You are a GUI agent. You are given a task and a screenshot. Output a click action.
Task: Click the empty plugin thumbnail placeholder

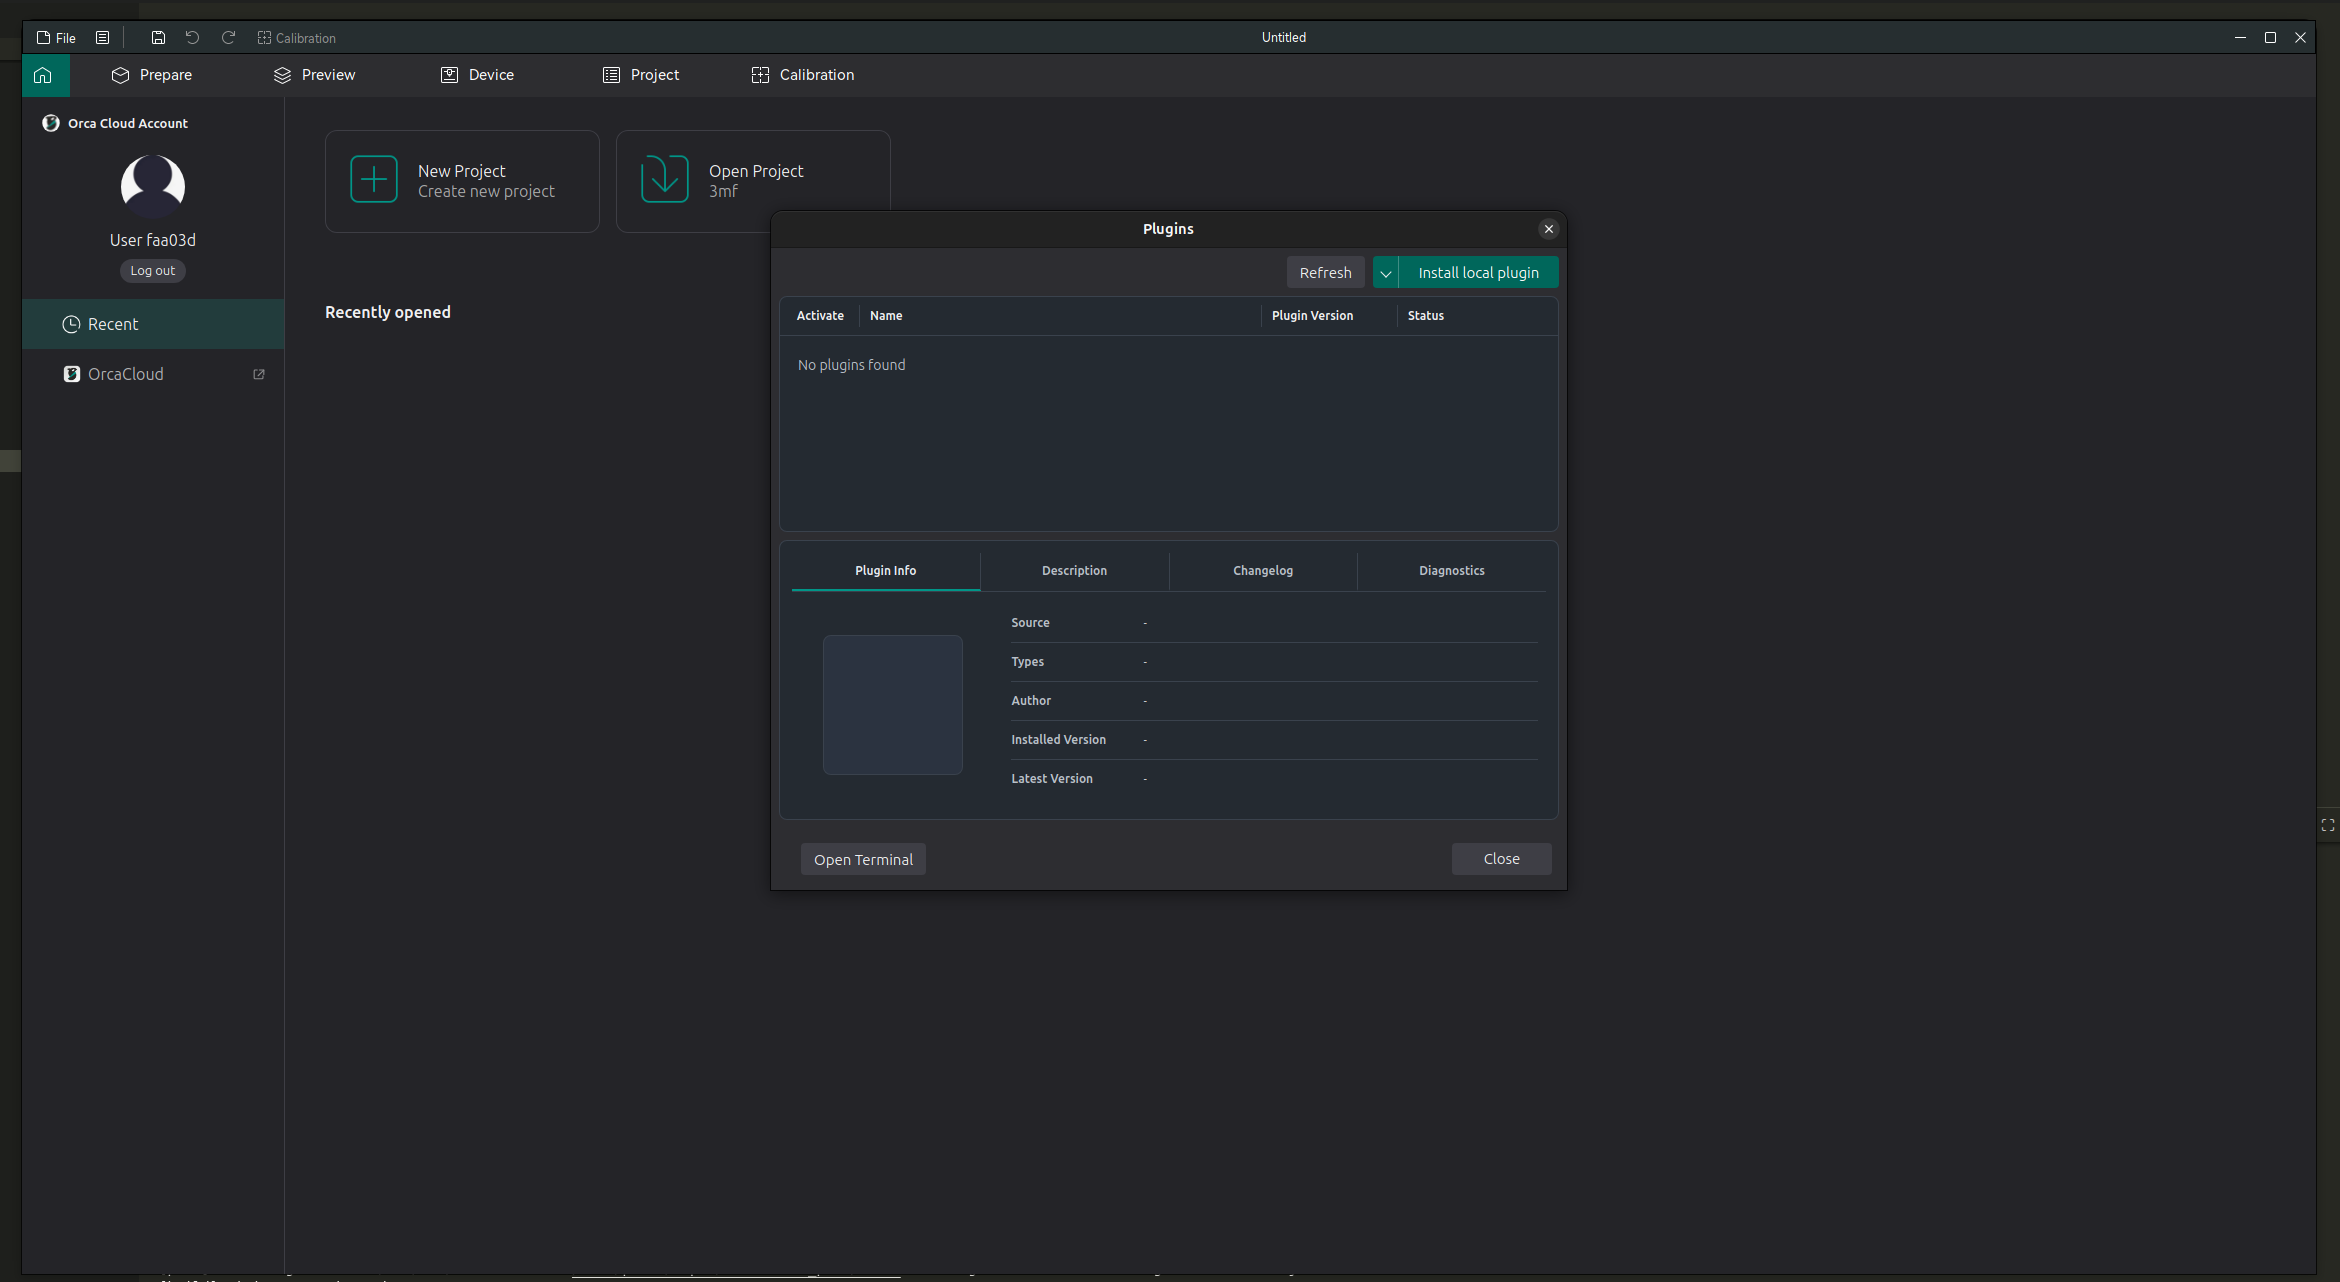[x=893, y=705]
